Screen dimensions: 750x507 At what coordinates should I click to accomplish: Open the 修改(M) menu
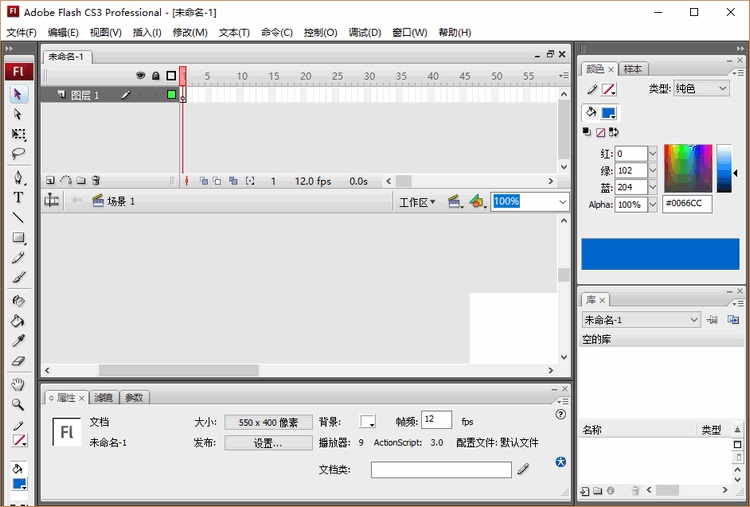pyautogui.click(x=190, y=33)
